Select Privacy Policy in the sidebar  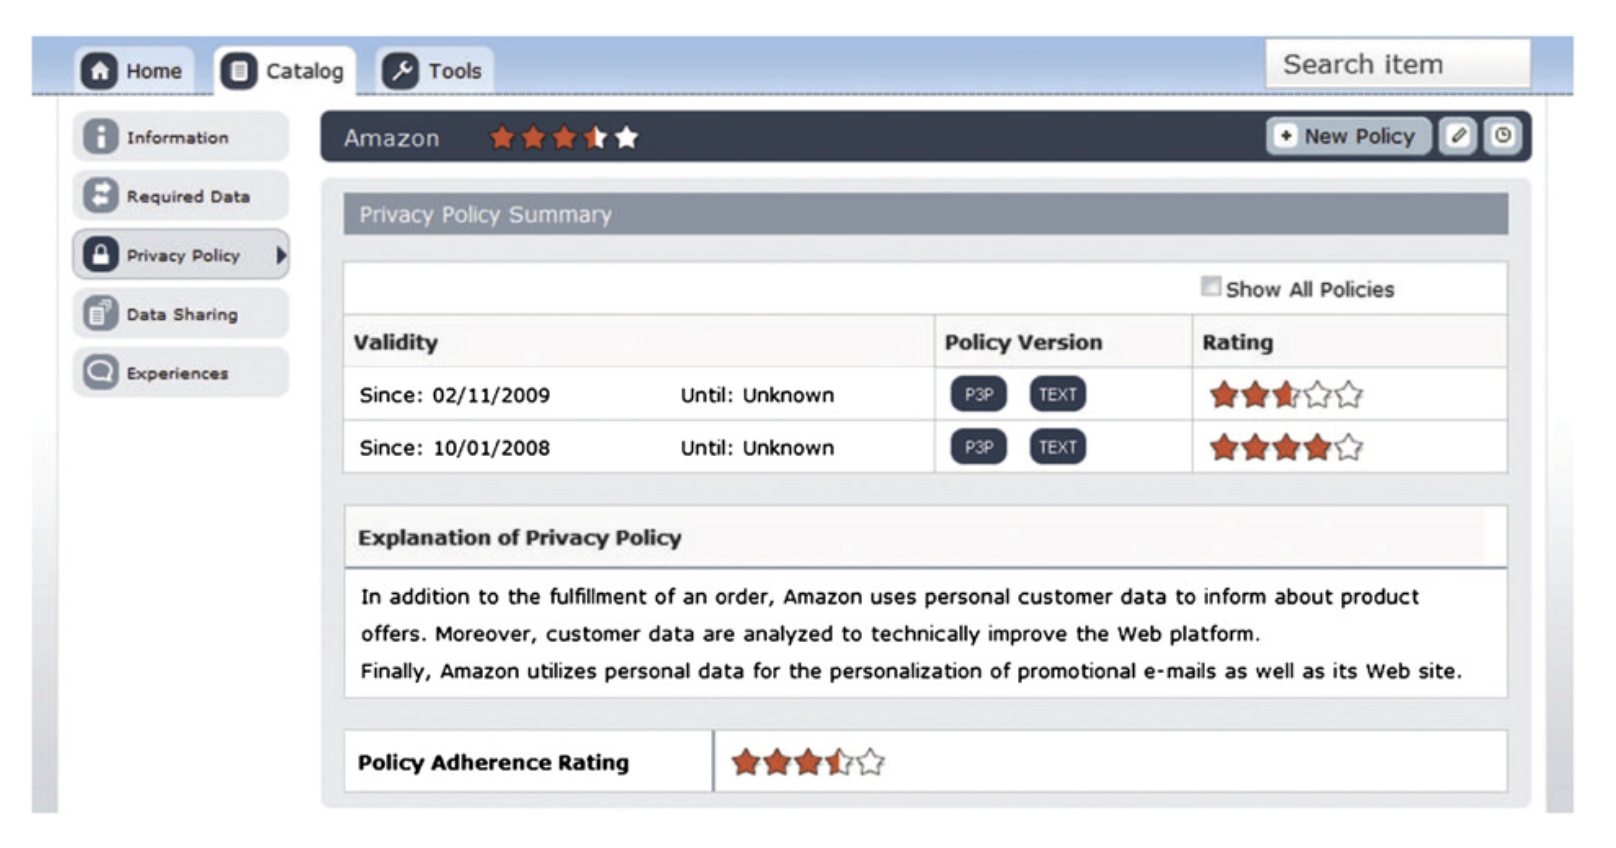pyautogui.click(x=181, y=255)
